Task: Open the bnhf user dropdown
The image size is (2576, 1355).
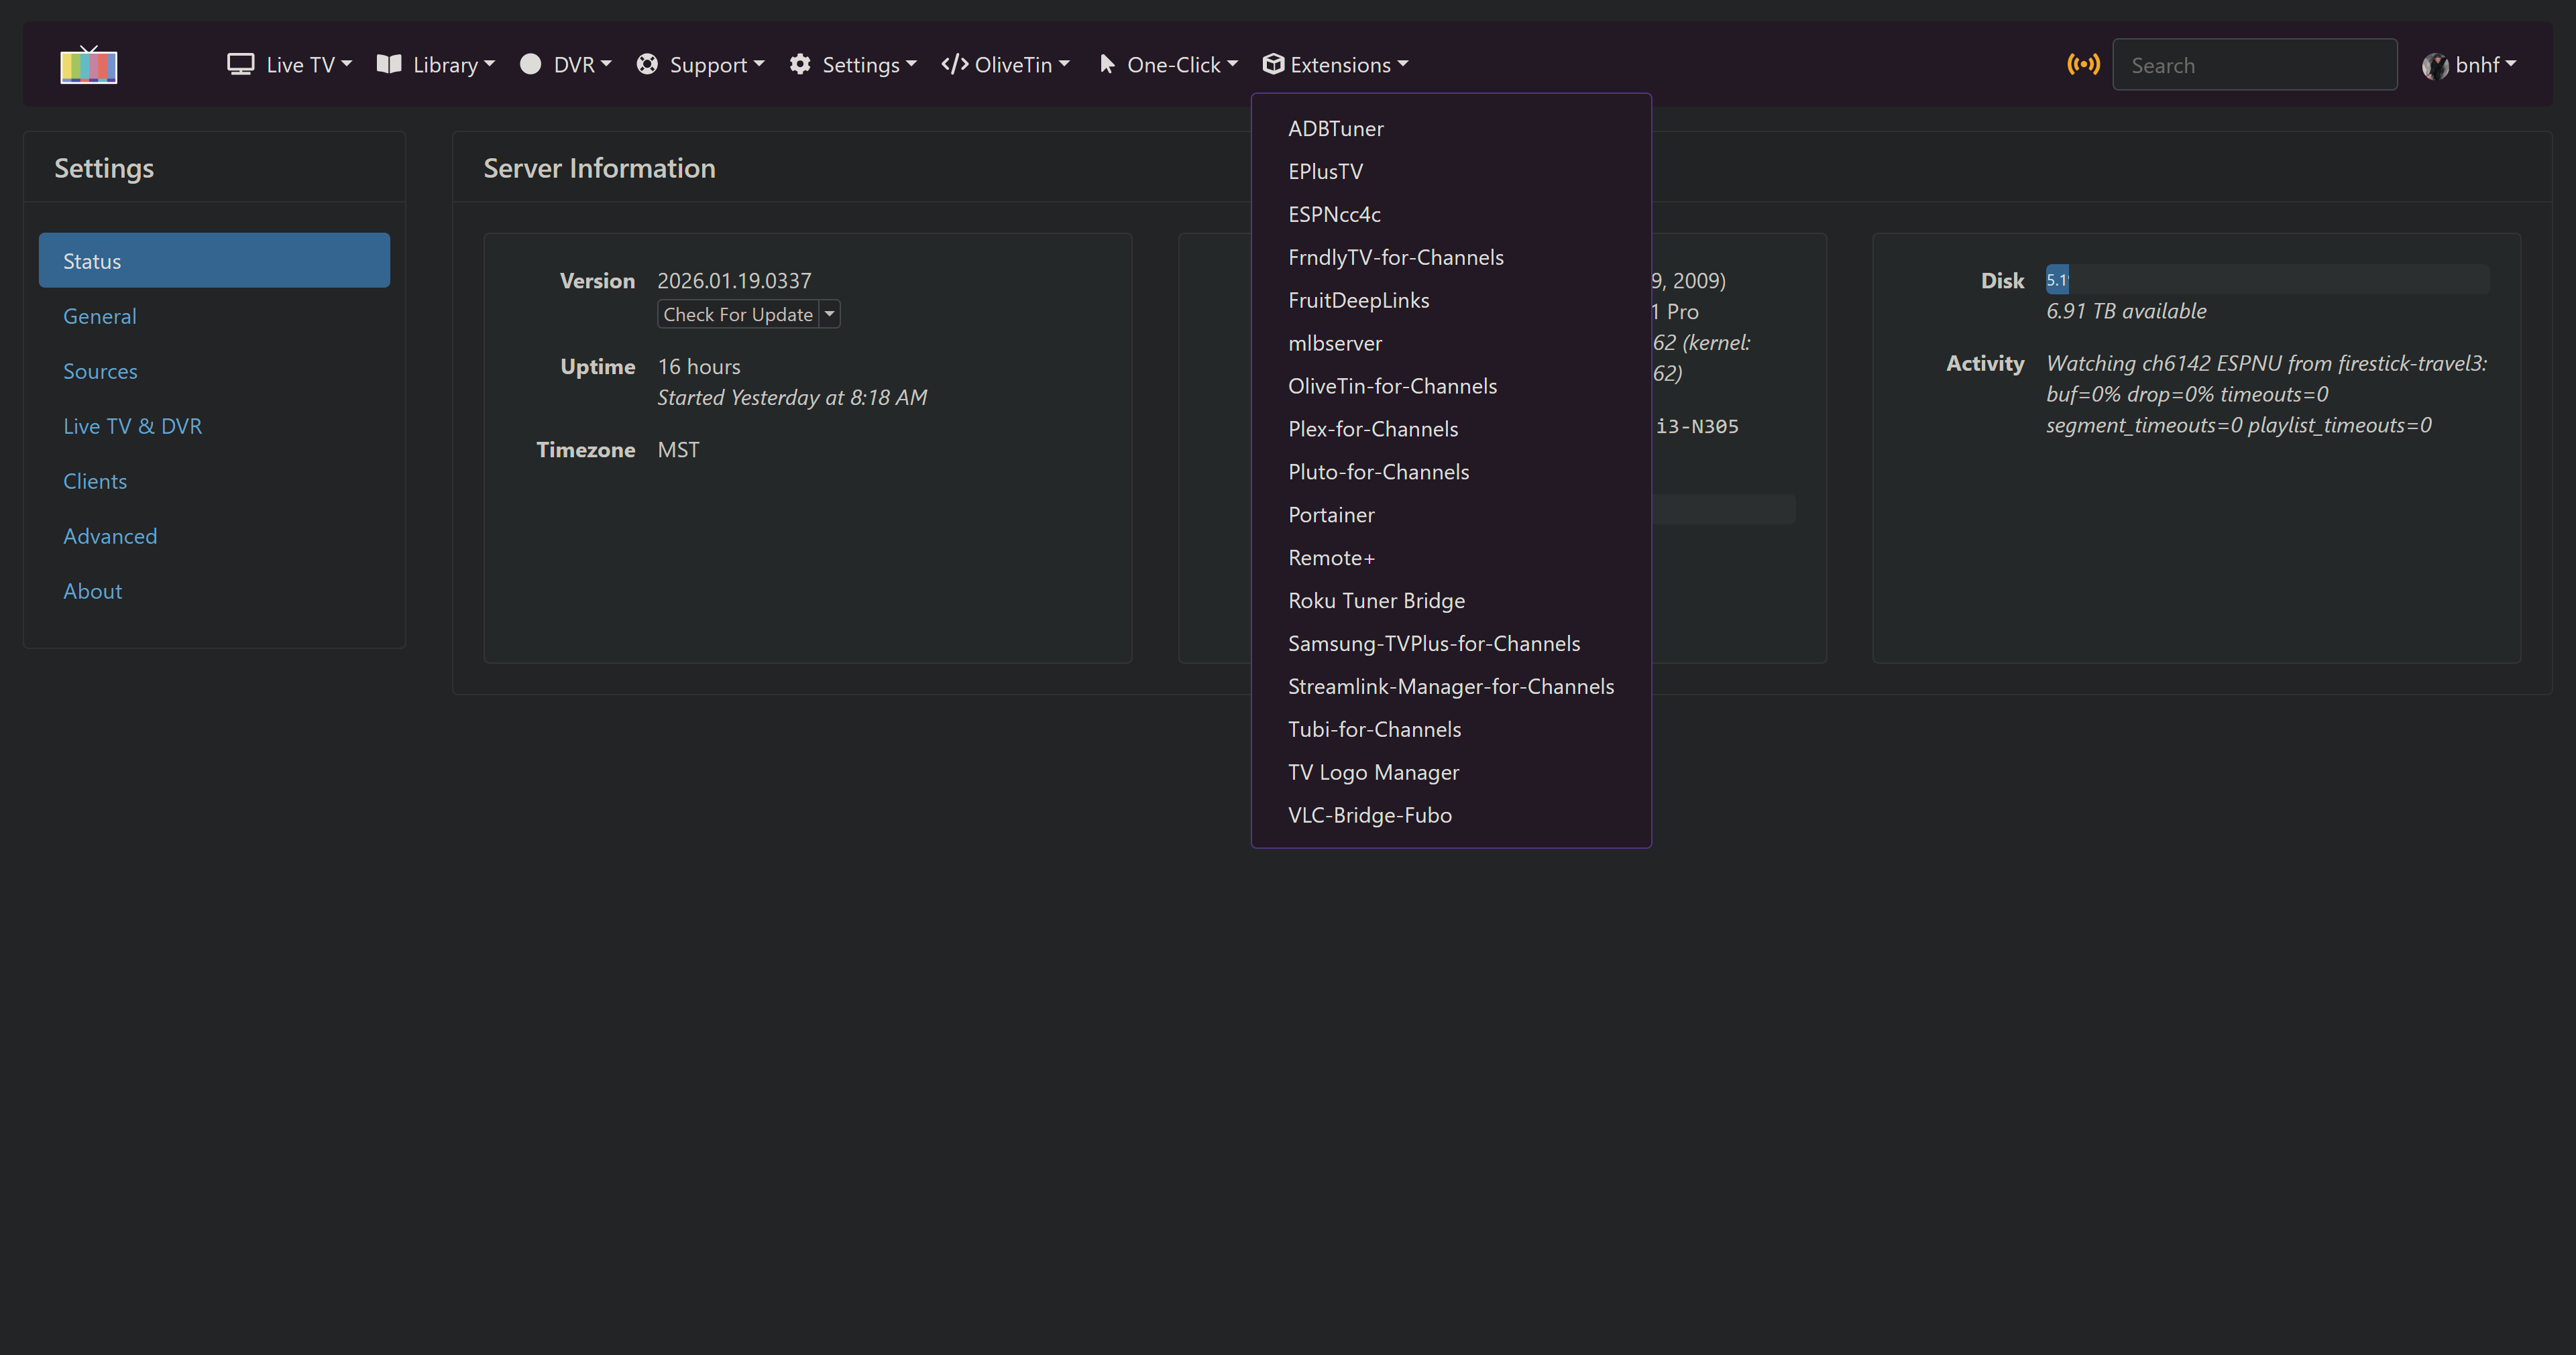Action: [x=2470, y=65]
